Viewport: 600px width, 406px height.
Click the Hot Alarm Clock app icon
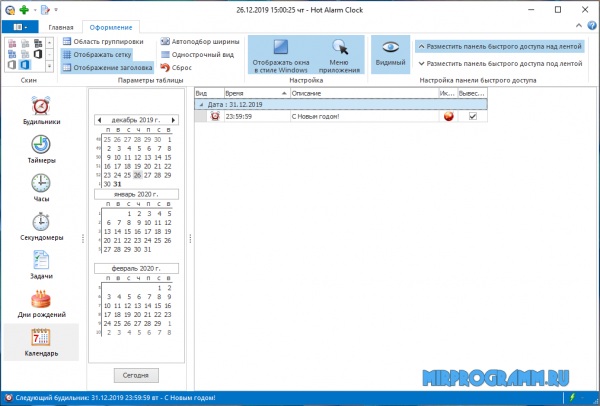[x=10, y=10]
